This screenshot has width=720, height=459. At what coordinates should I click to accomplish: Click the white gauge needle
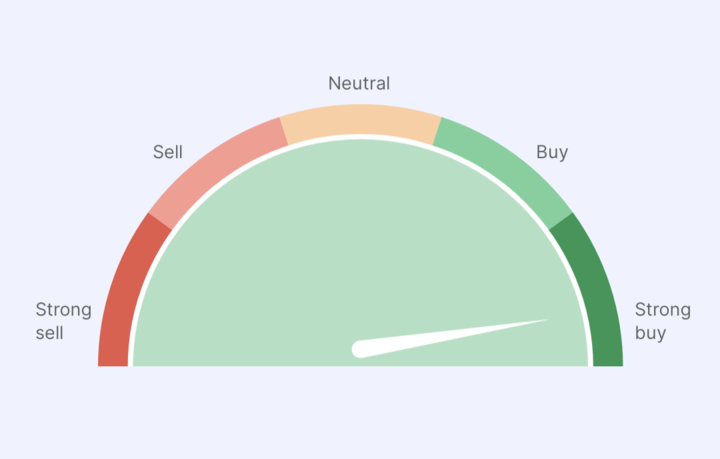click(x=450, y=338)
